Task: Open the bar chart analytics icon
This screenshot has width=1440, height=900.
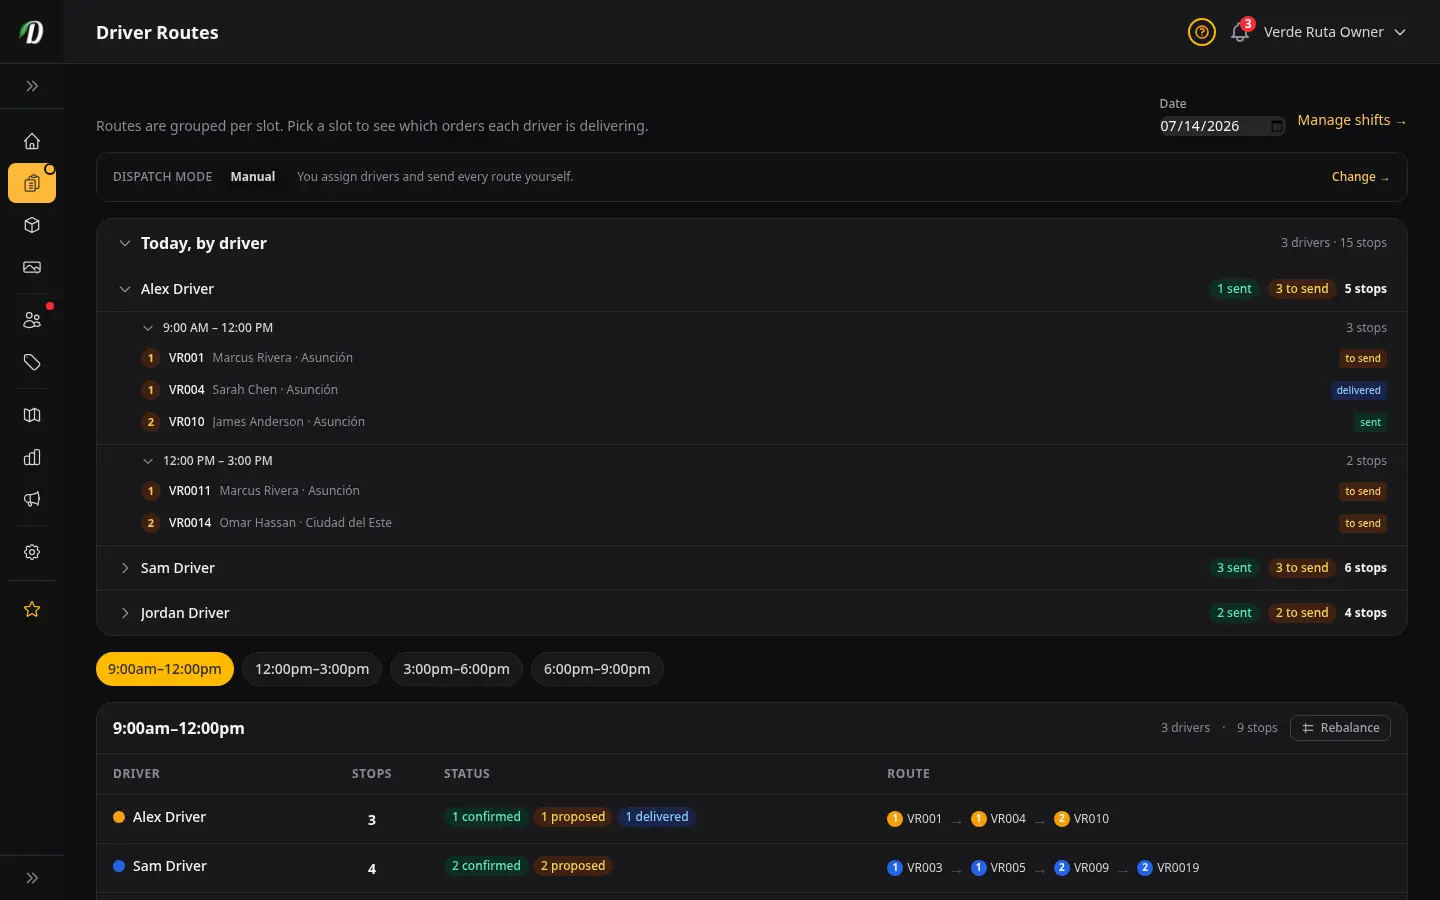Action: pos(32,457)
